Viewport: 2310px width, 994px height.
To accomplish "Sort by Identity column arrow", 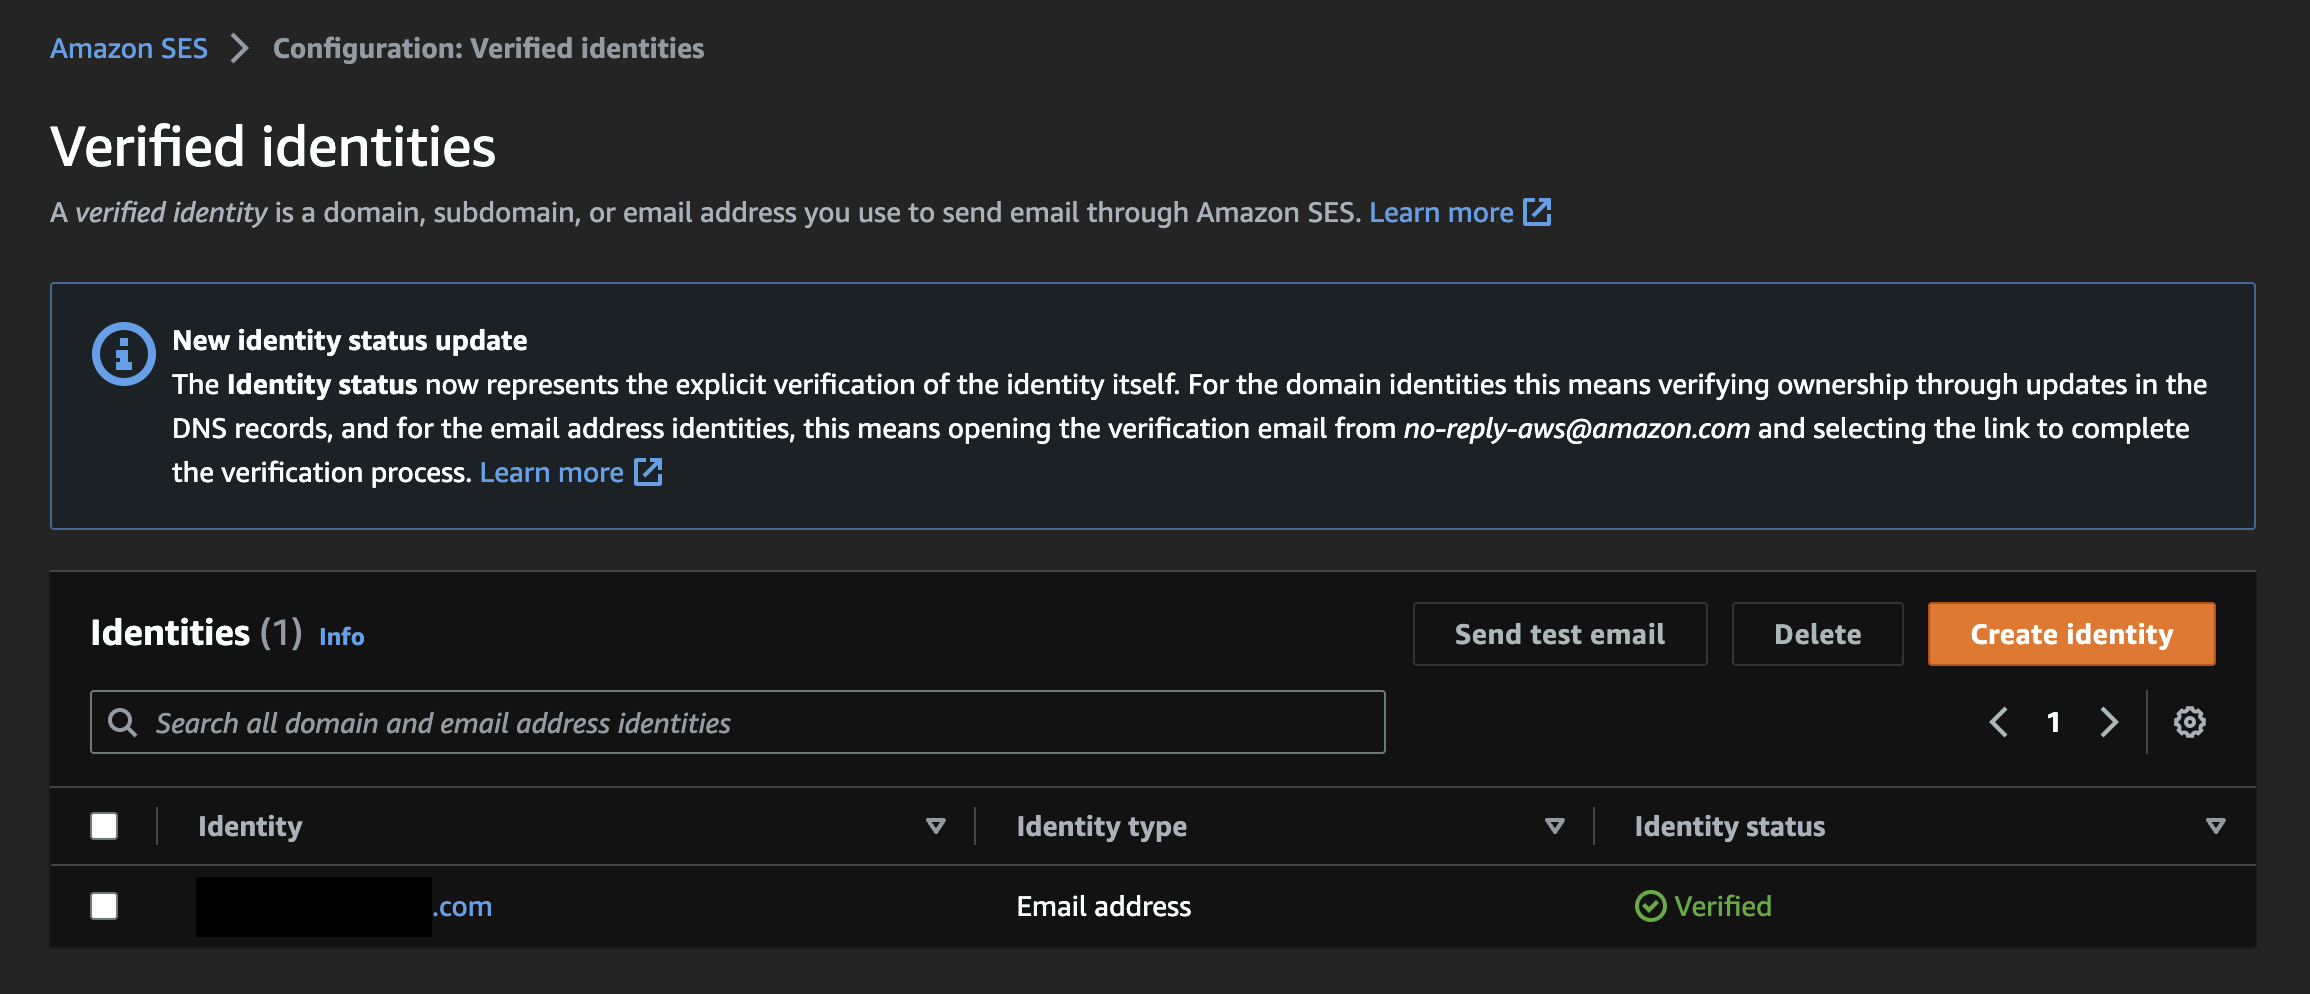I will pos(936,826).
